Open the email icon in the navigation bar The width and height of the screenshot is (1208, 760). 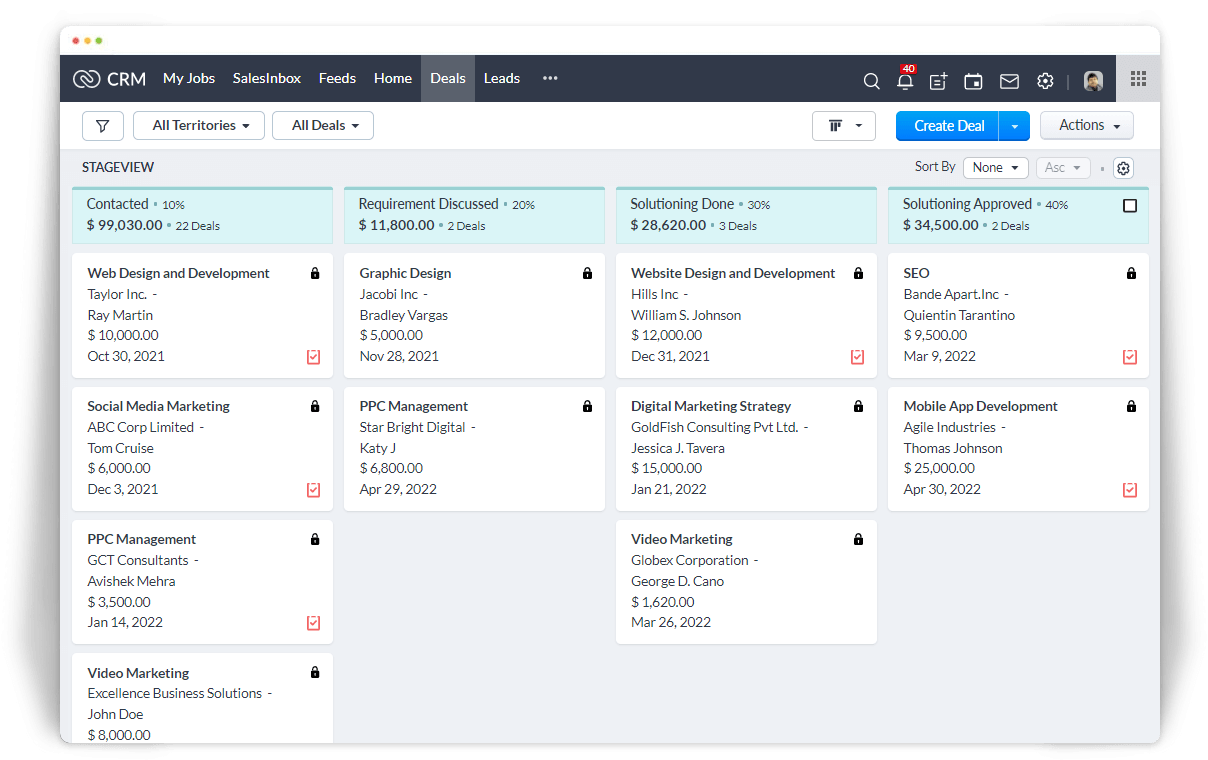tap(1009, 81)
